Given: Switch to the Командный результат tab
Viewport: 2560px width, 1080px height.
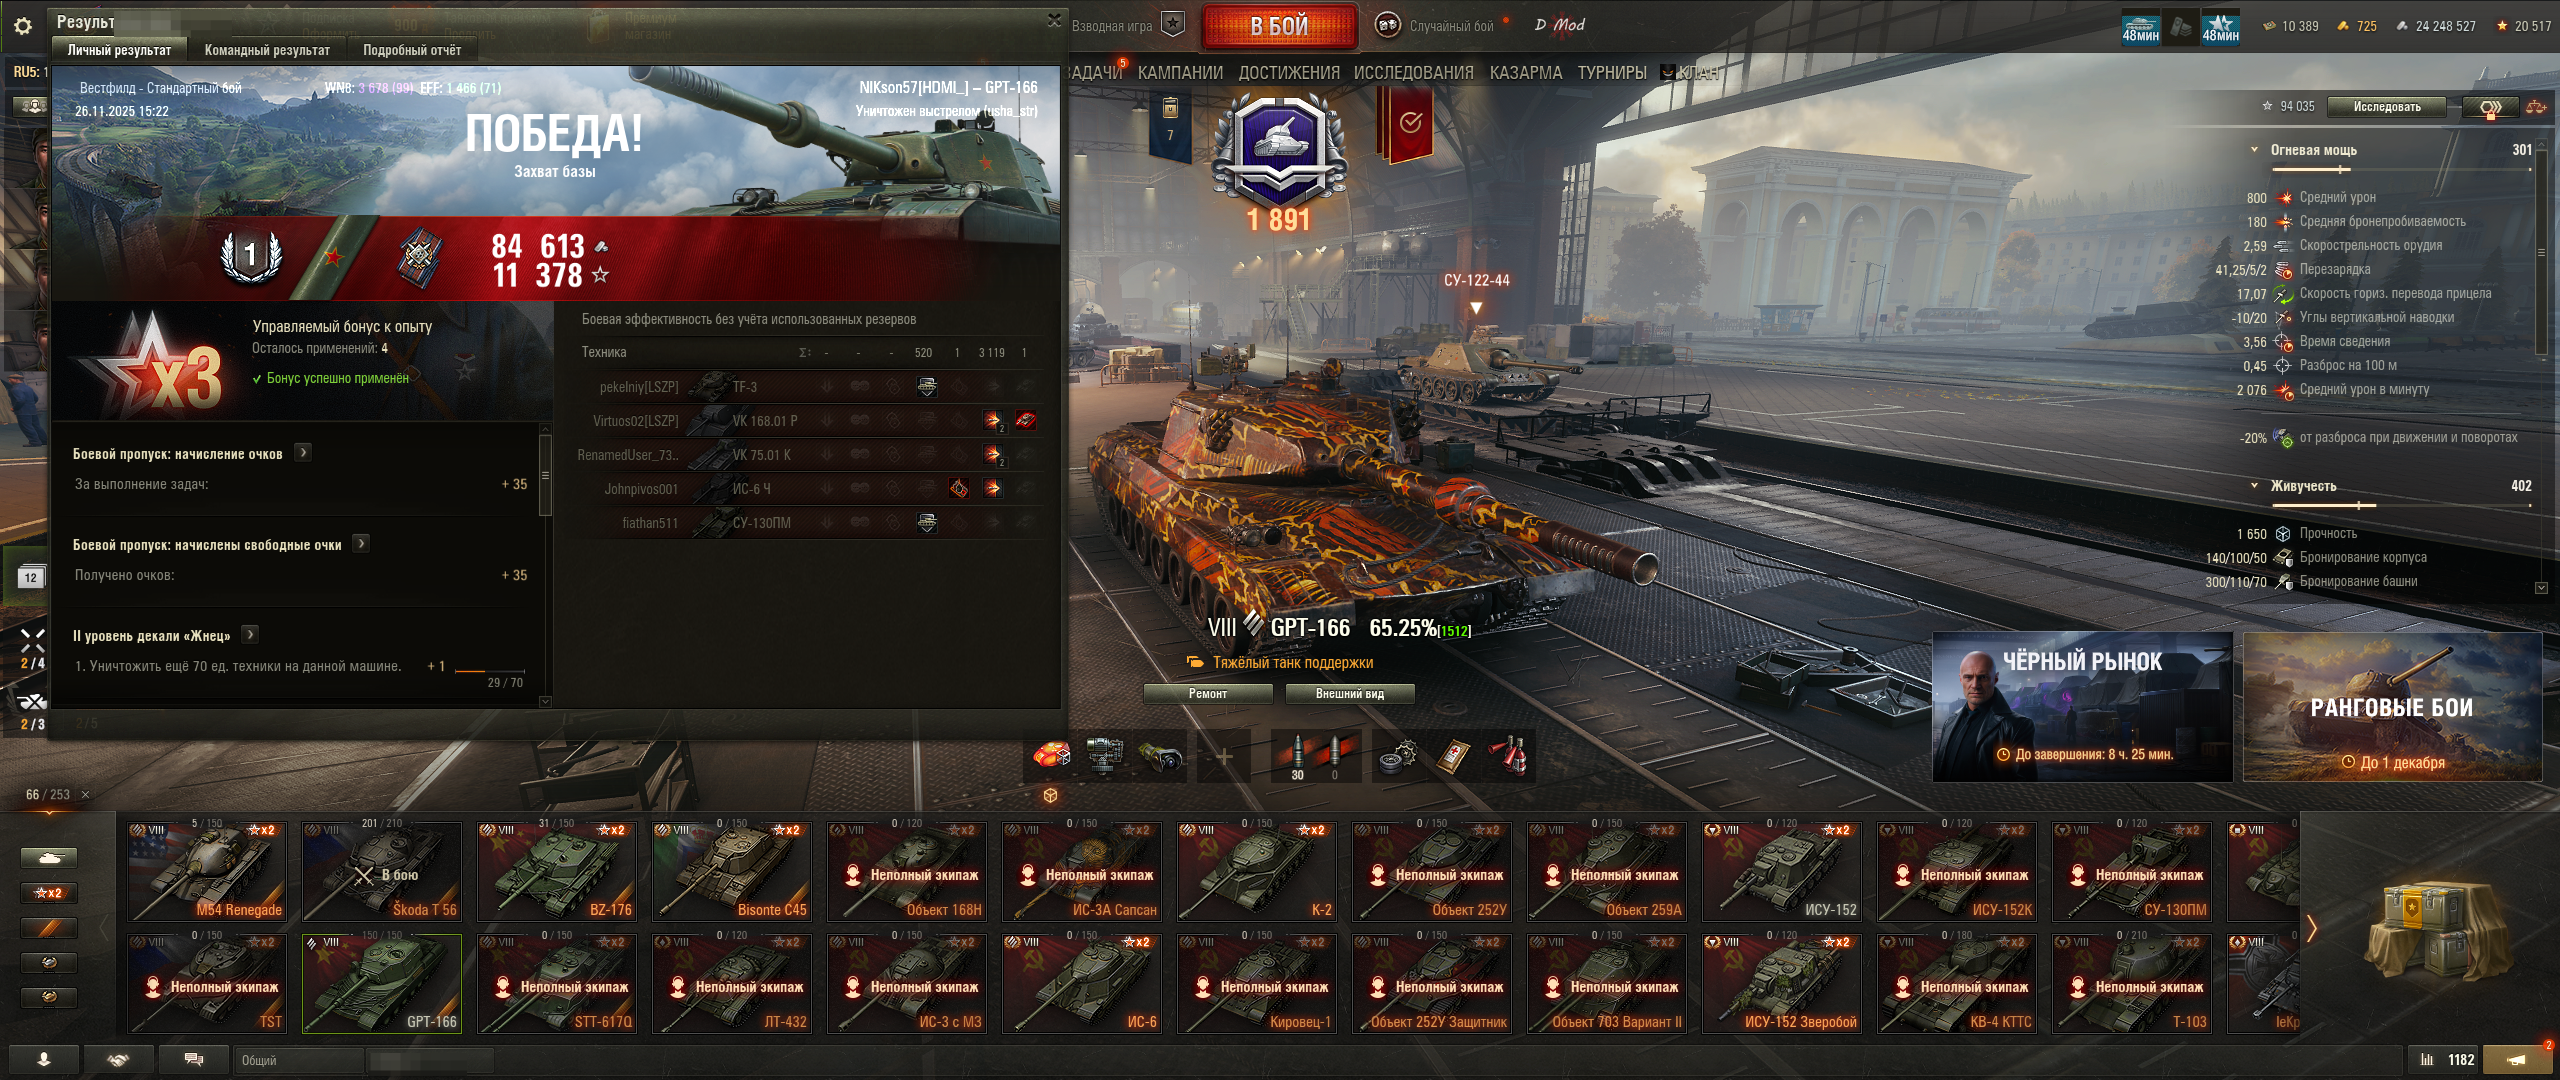Looking at the screenshot, I should (x=267, y=50).
